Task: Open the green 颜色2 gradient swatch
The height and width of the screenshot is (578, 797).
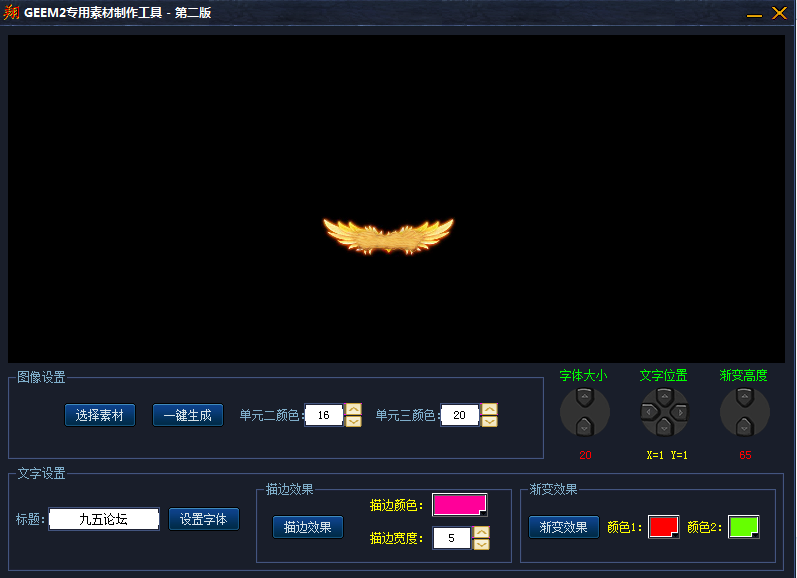Action: pos(743,526)
